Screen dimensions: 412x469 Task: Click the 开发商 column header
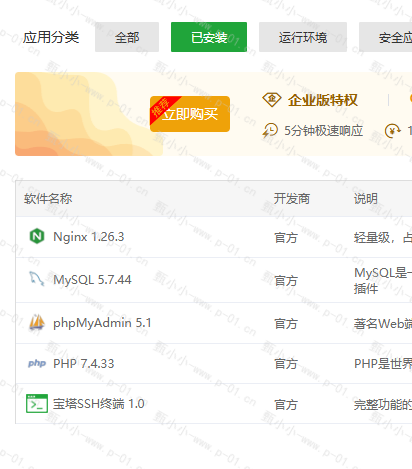[292, 199]
